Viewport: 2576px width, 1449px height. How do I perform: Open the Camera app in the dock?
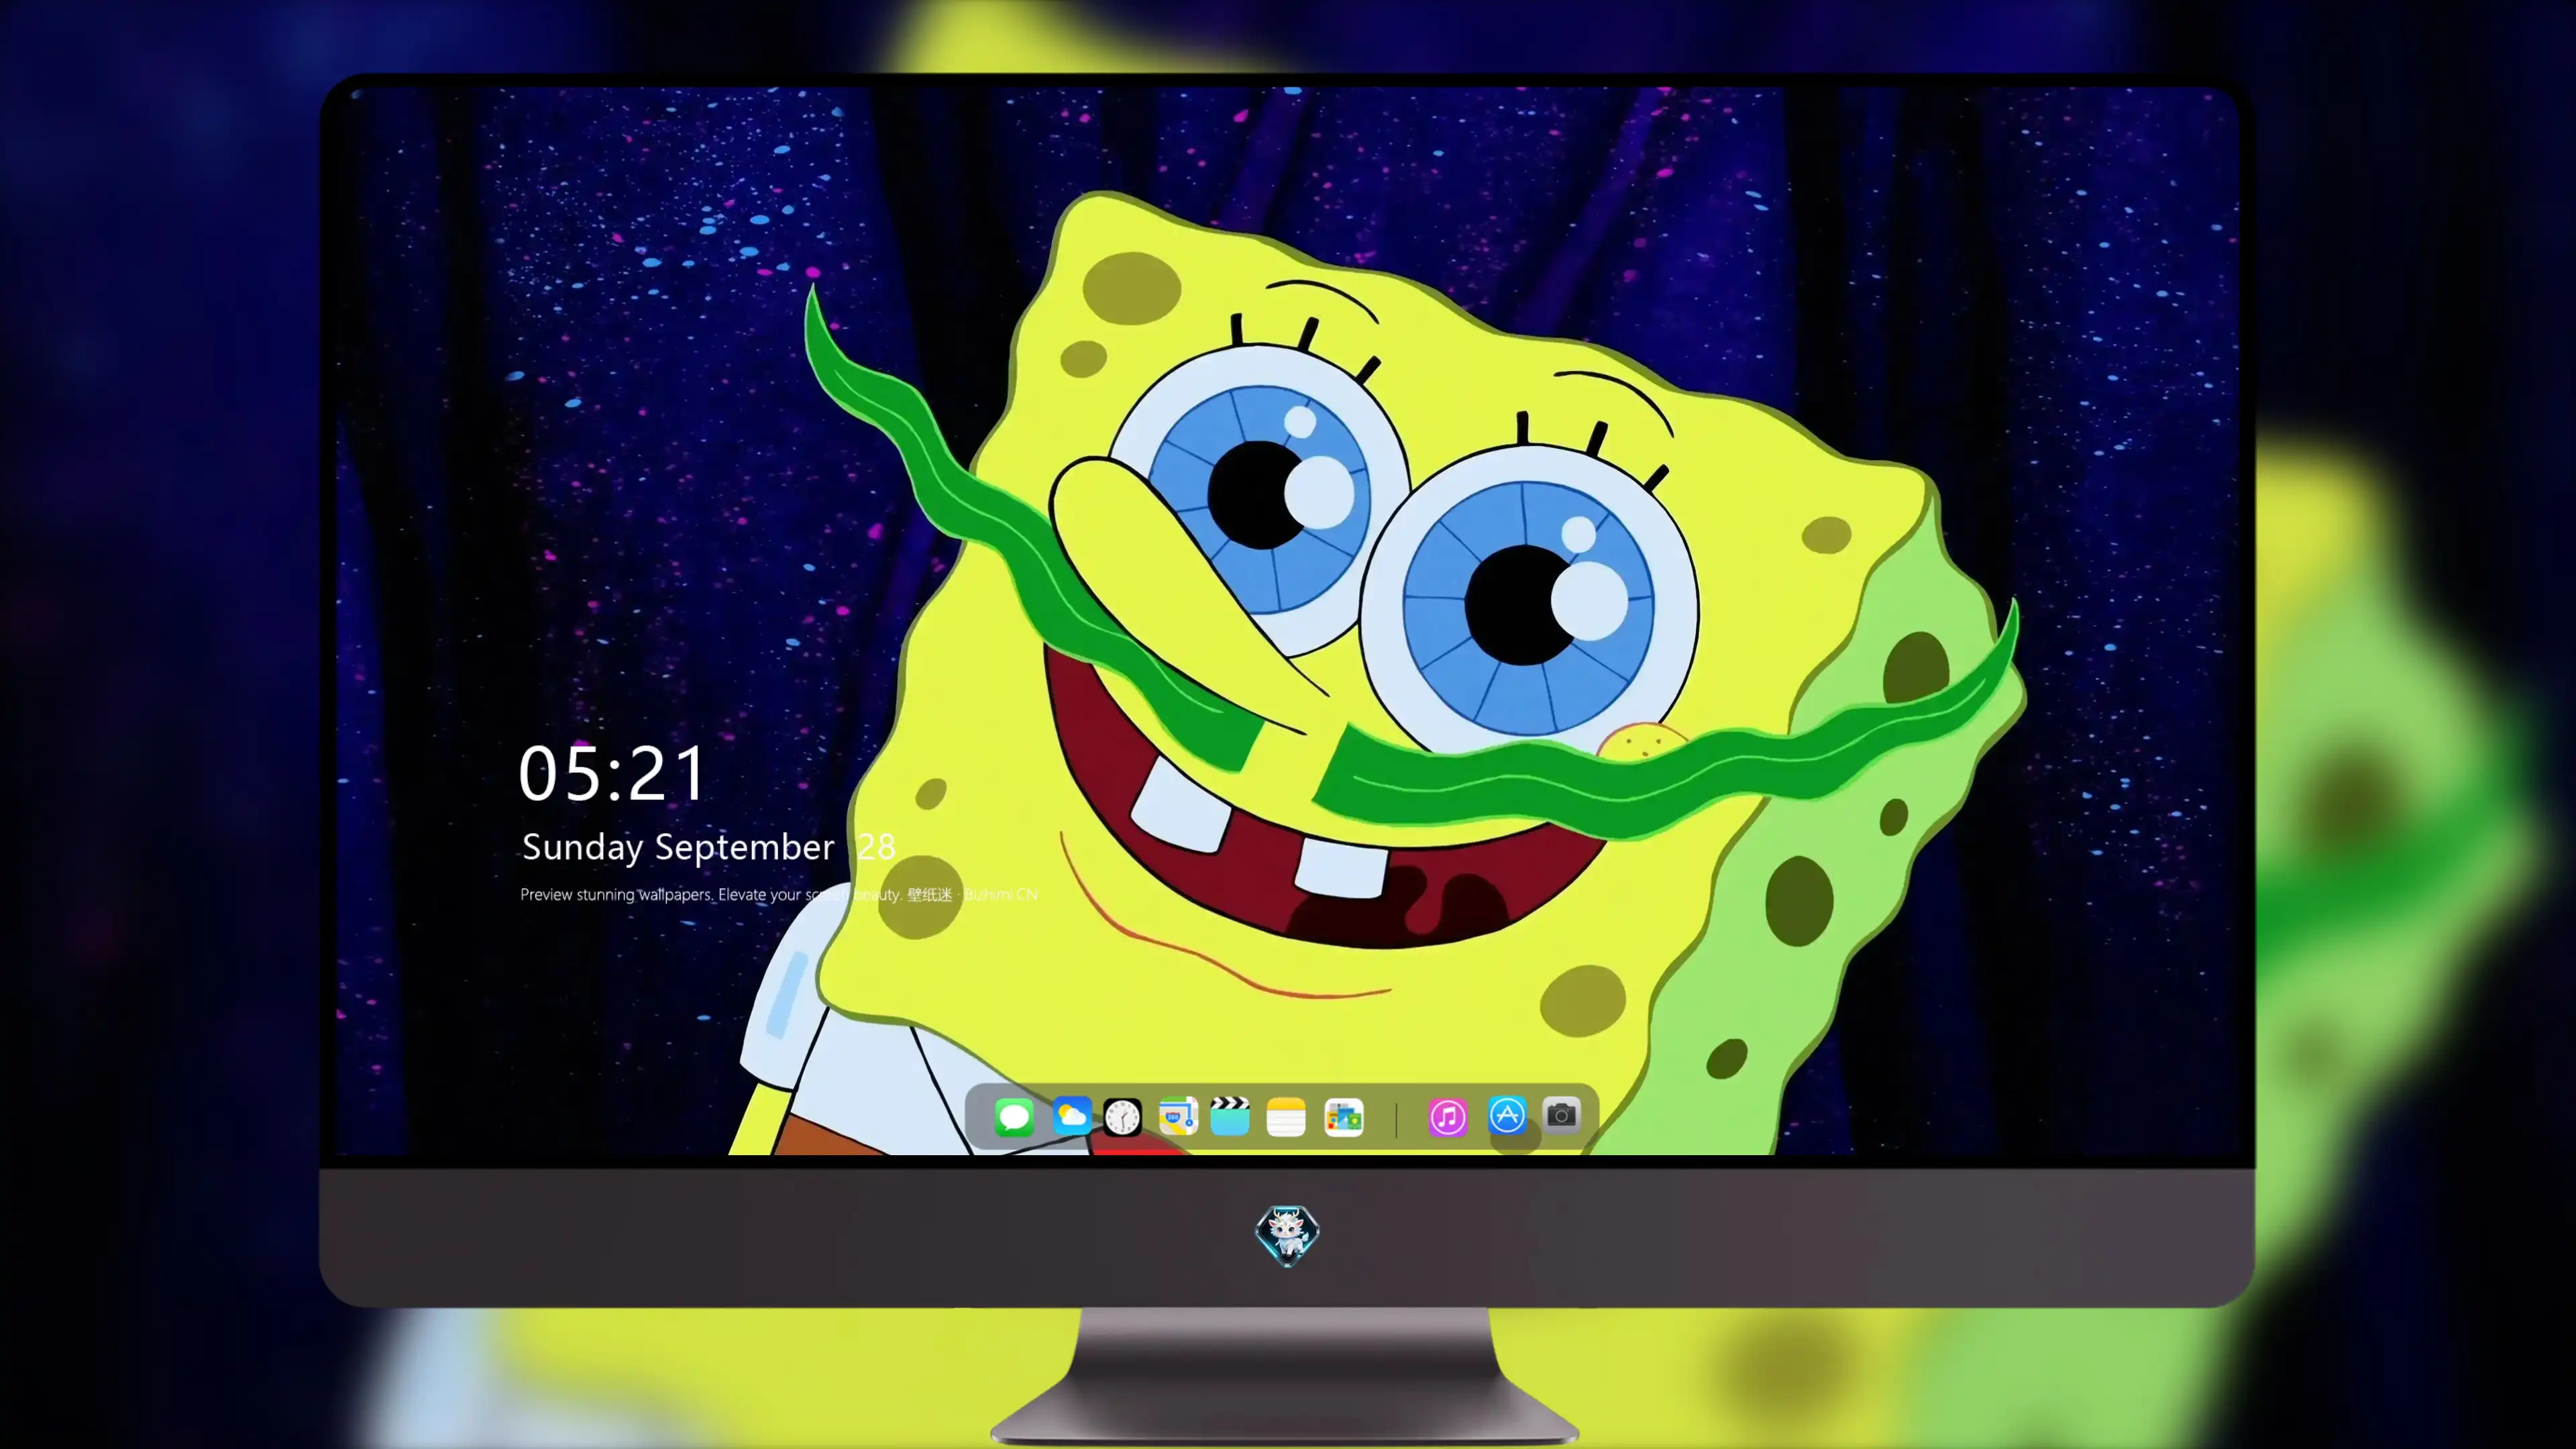[1562, 1115]
